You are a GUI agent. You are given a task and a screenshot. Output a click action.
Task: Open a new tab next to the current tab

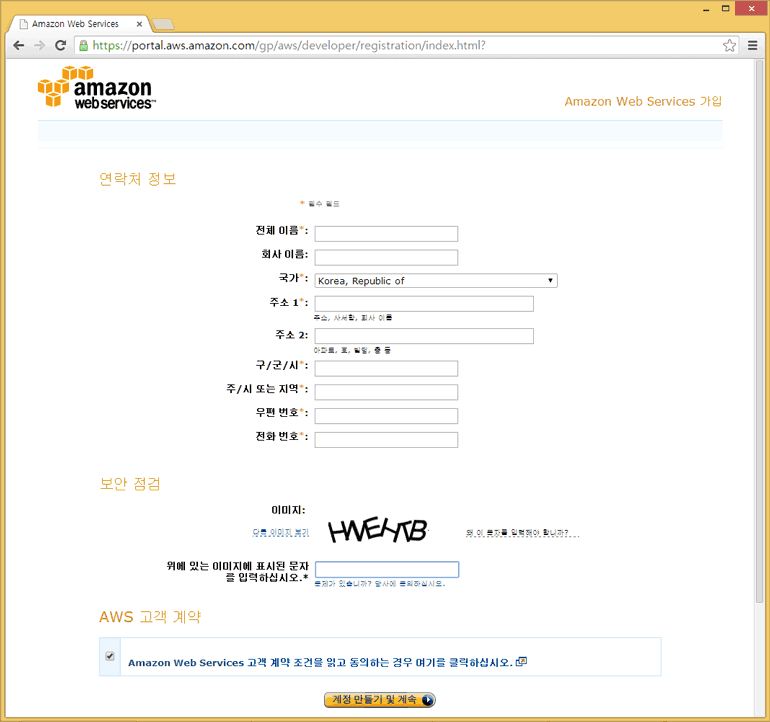coord(163,23)
